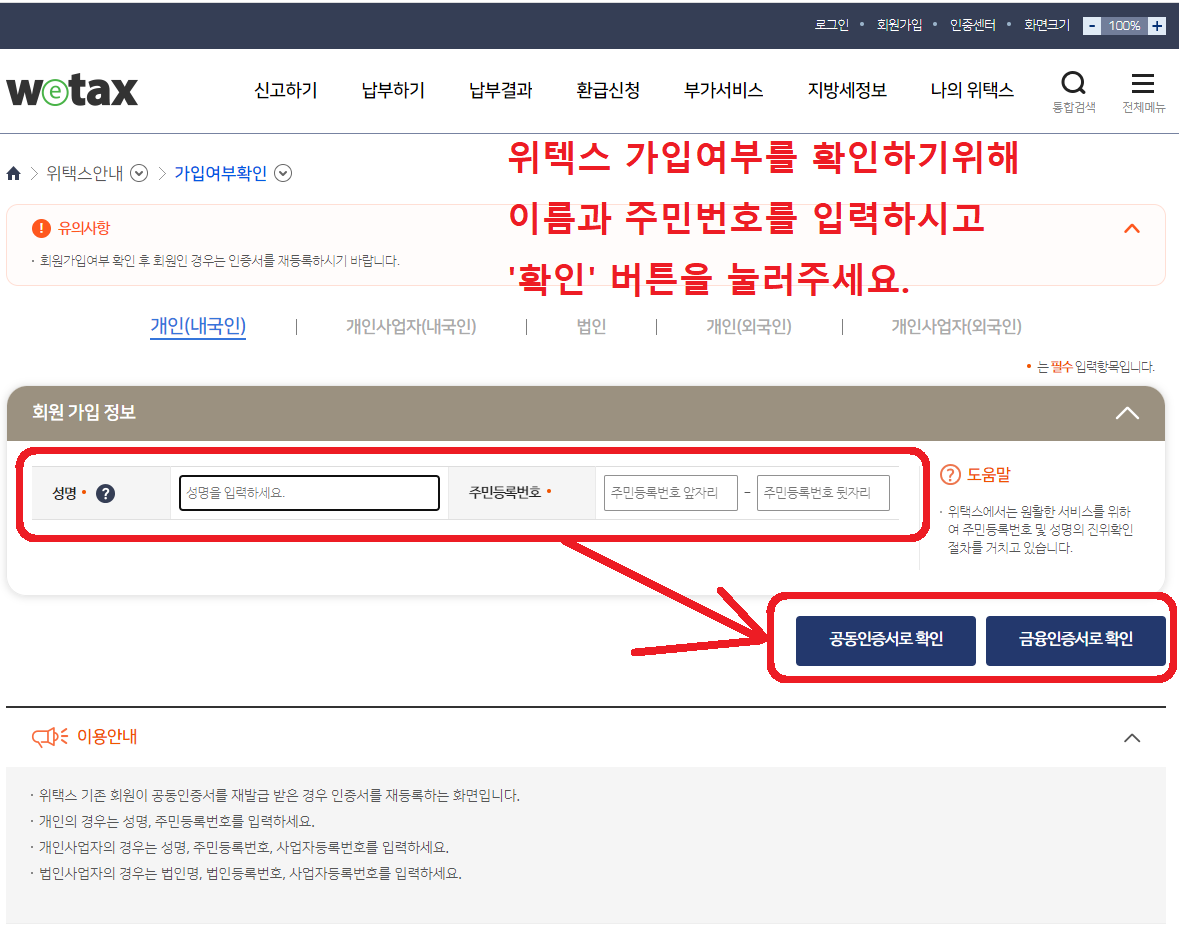Viewport: 1179px width, 932px height.
Task: Switch to the 법인 tab
Action: [592, 326]
